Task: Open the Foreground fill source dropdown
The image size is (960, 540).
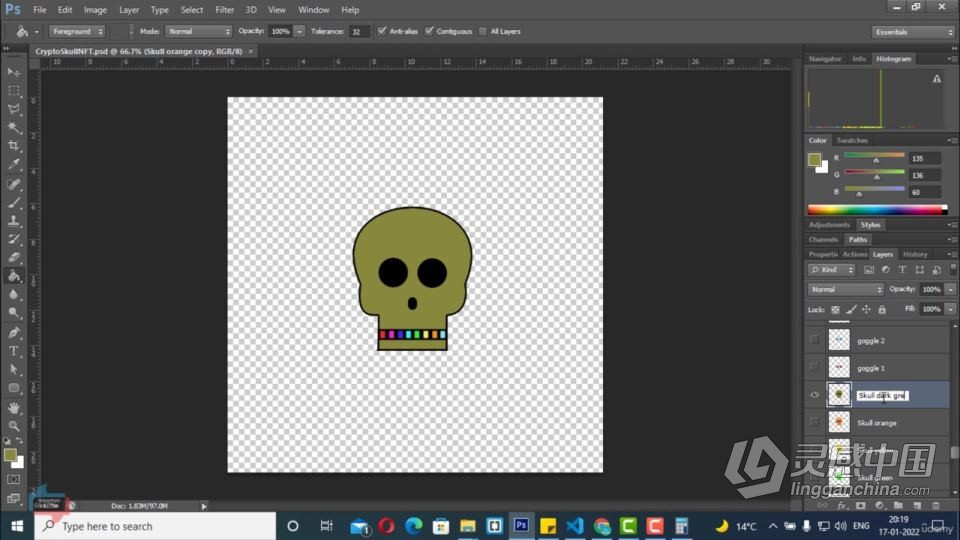Action: [77, 31]
